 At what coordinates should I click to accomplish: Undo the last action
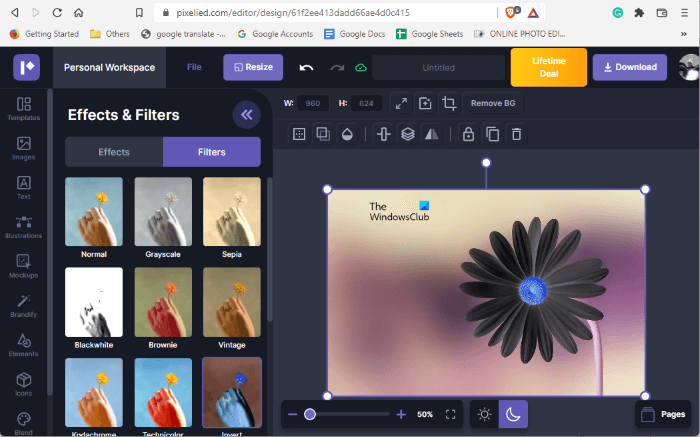tap(306, 68)
